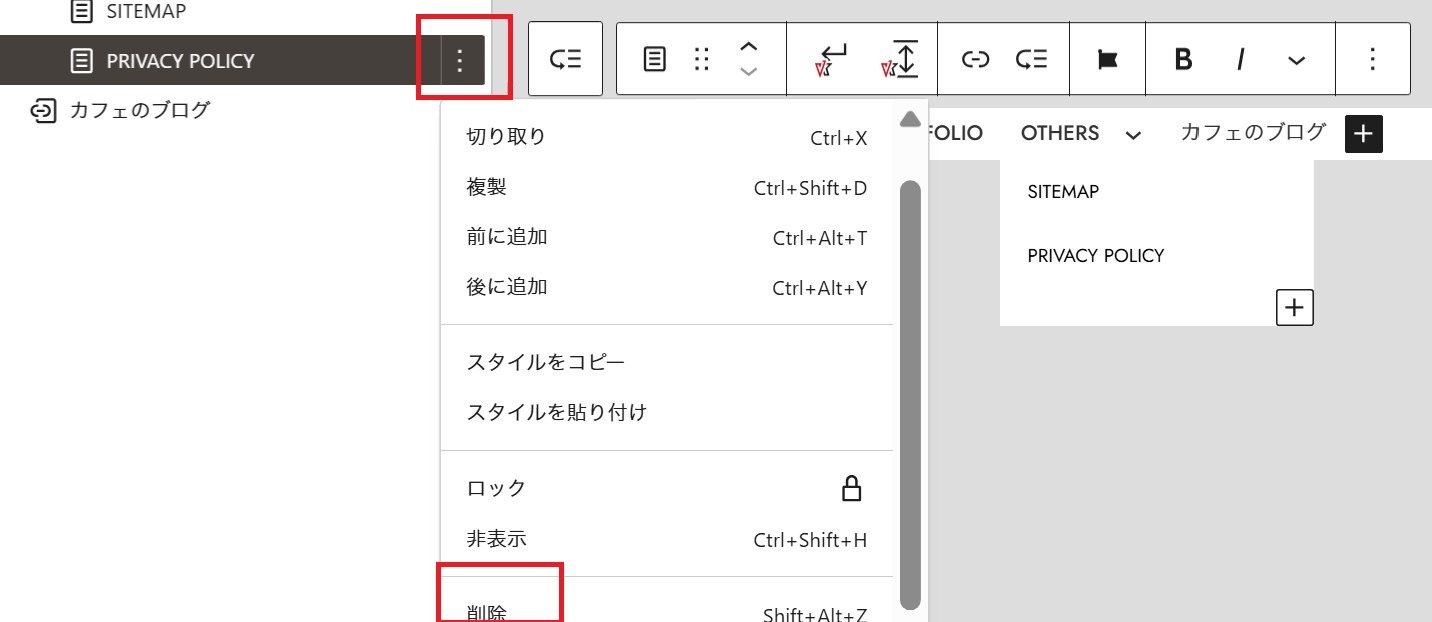Choose スタイルを貼り付け from the menu

(x=667, y=411)
